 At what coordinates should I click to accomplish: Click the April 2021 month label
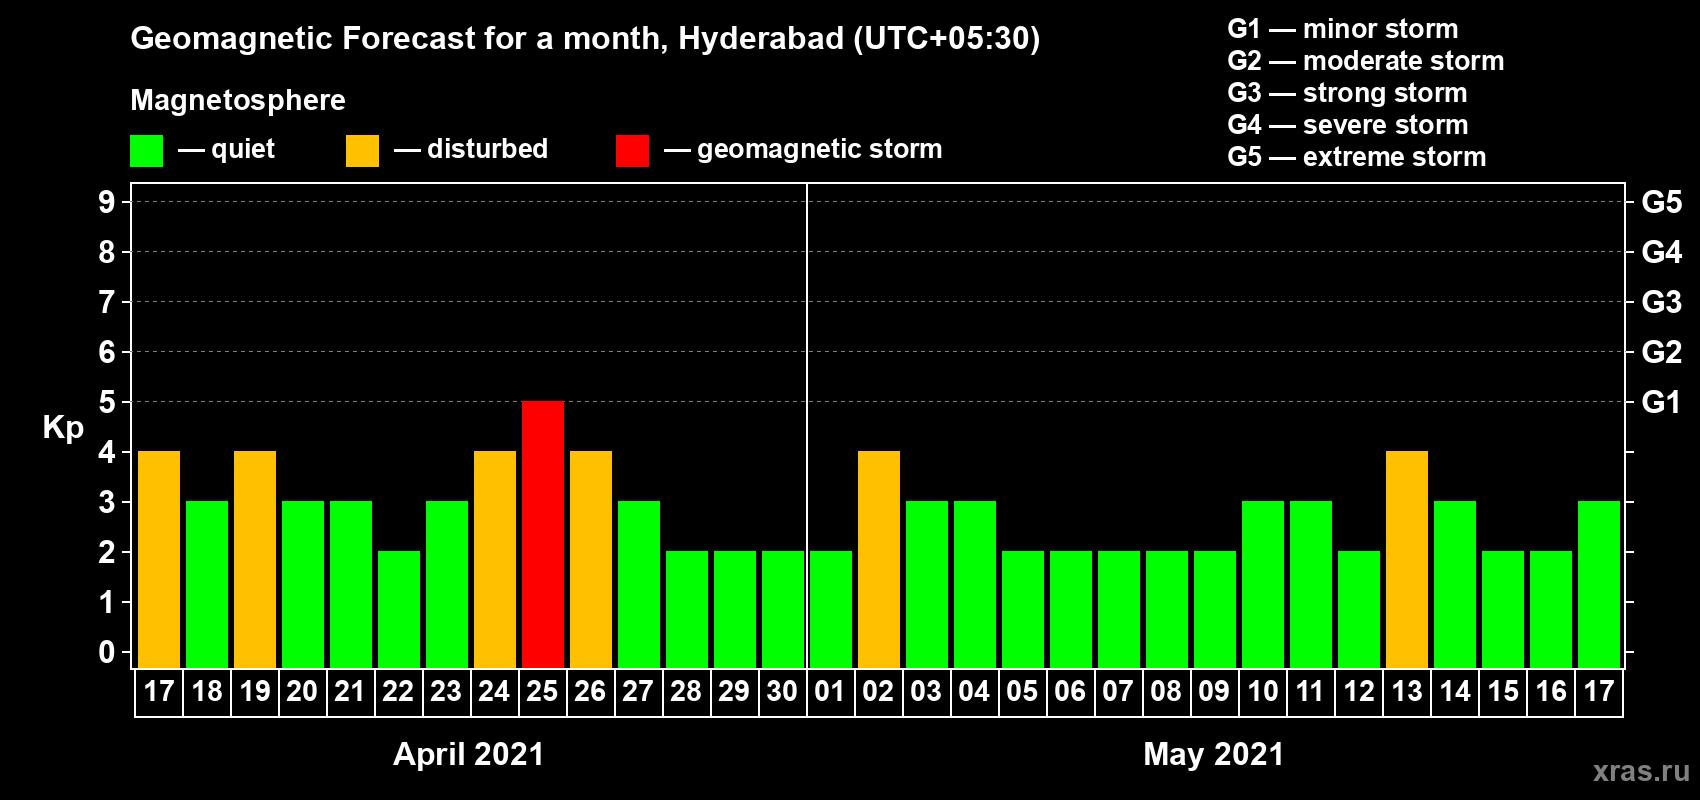pyautogui.click(x=468, y=754)
